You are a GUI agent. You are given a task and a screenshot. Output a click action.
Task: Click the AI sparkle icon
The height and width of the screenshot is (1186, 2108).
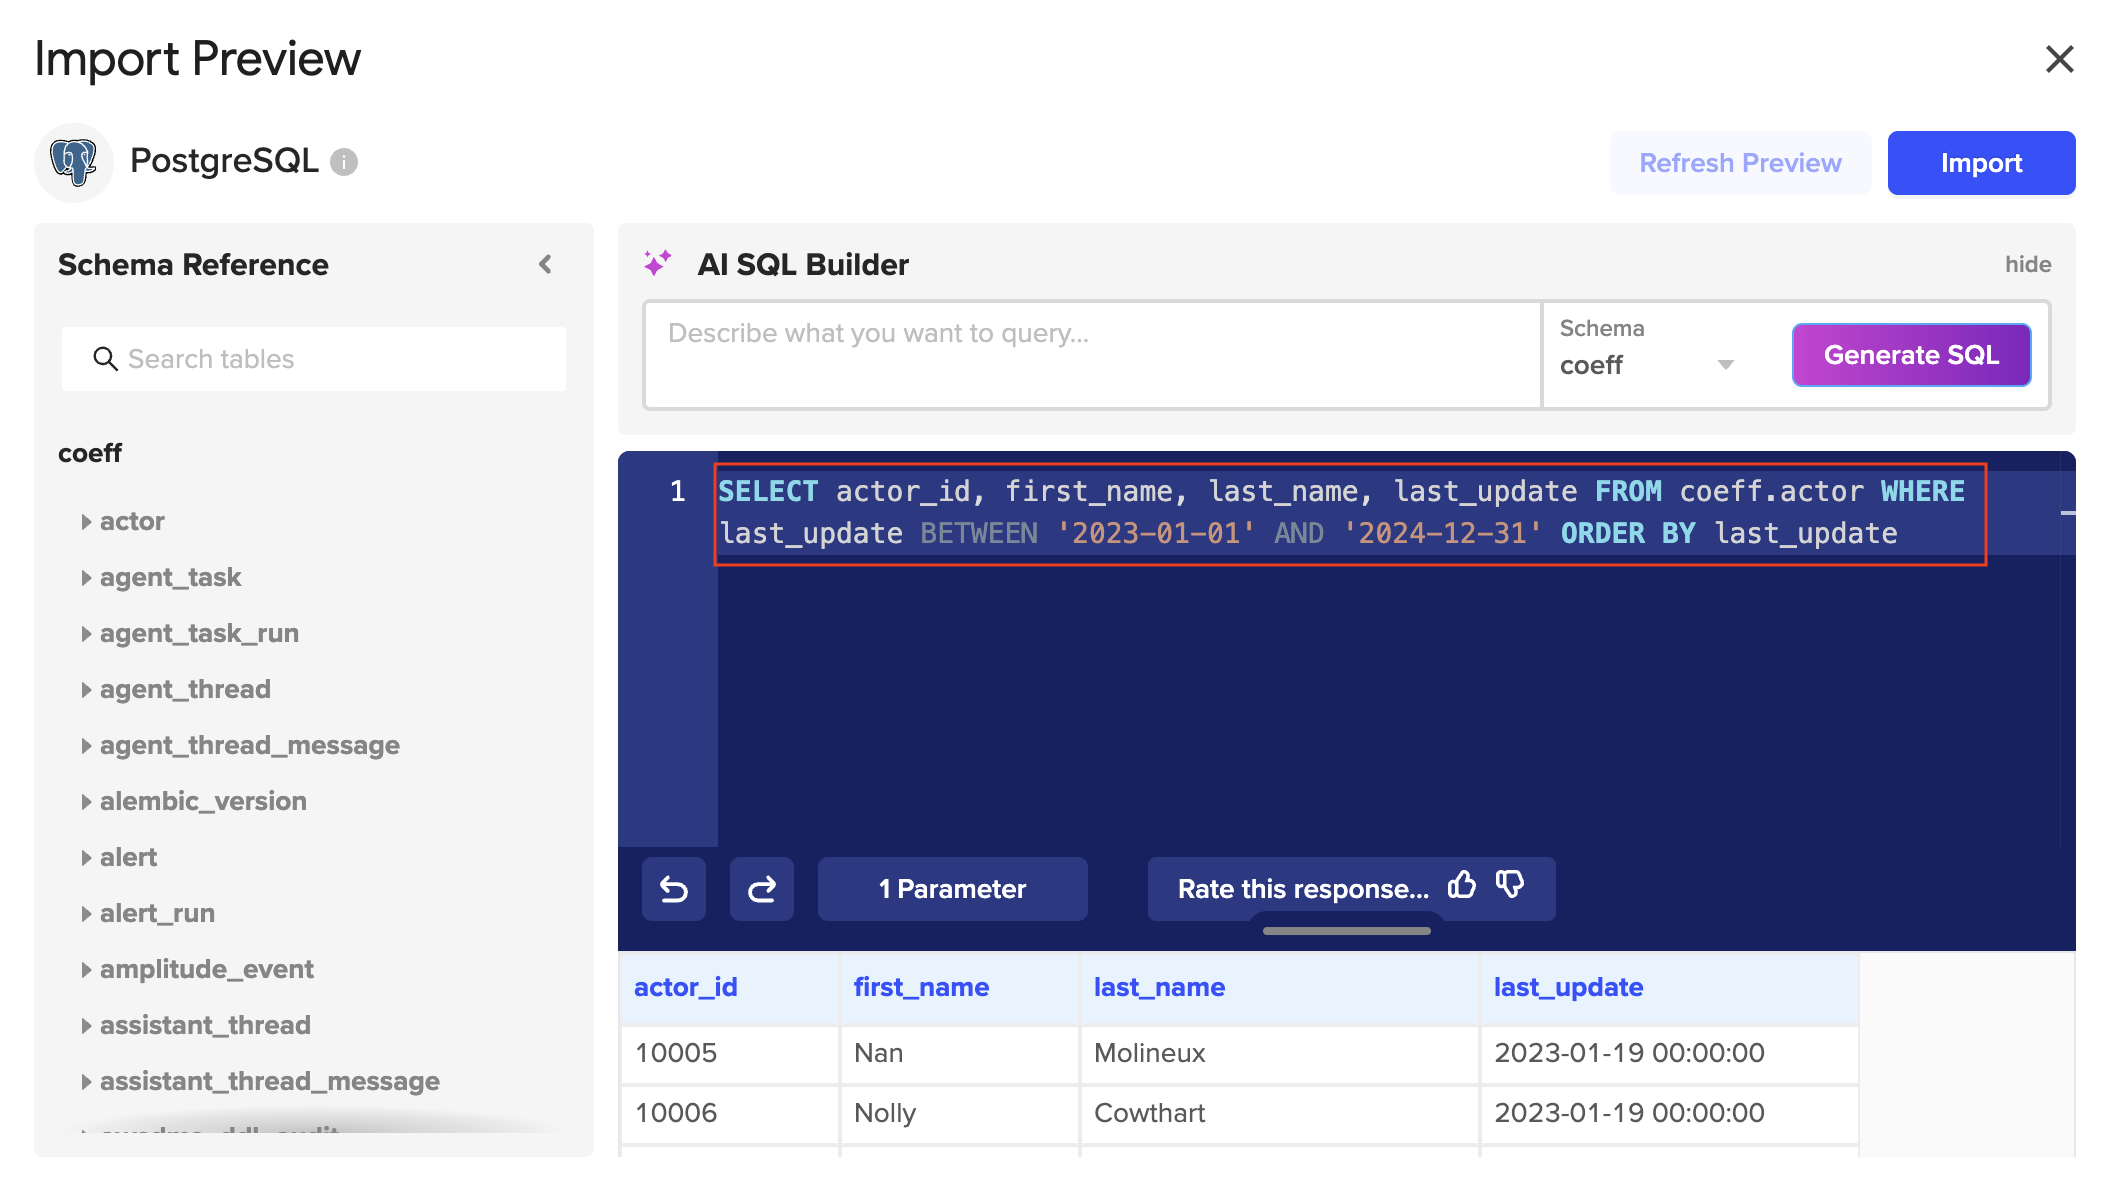657,264
